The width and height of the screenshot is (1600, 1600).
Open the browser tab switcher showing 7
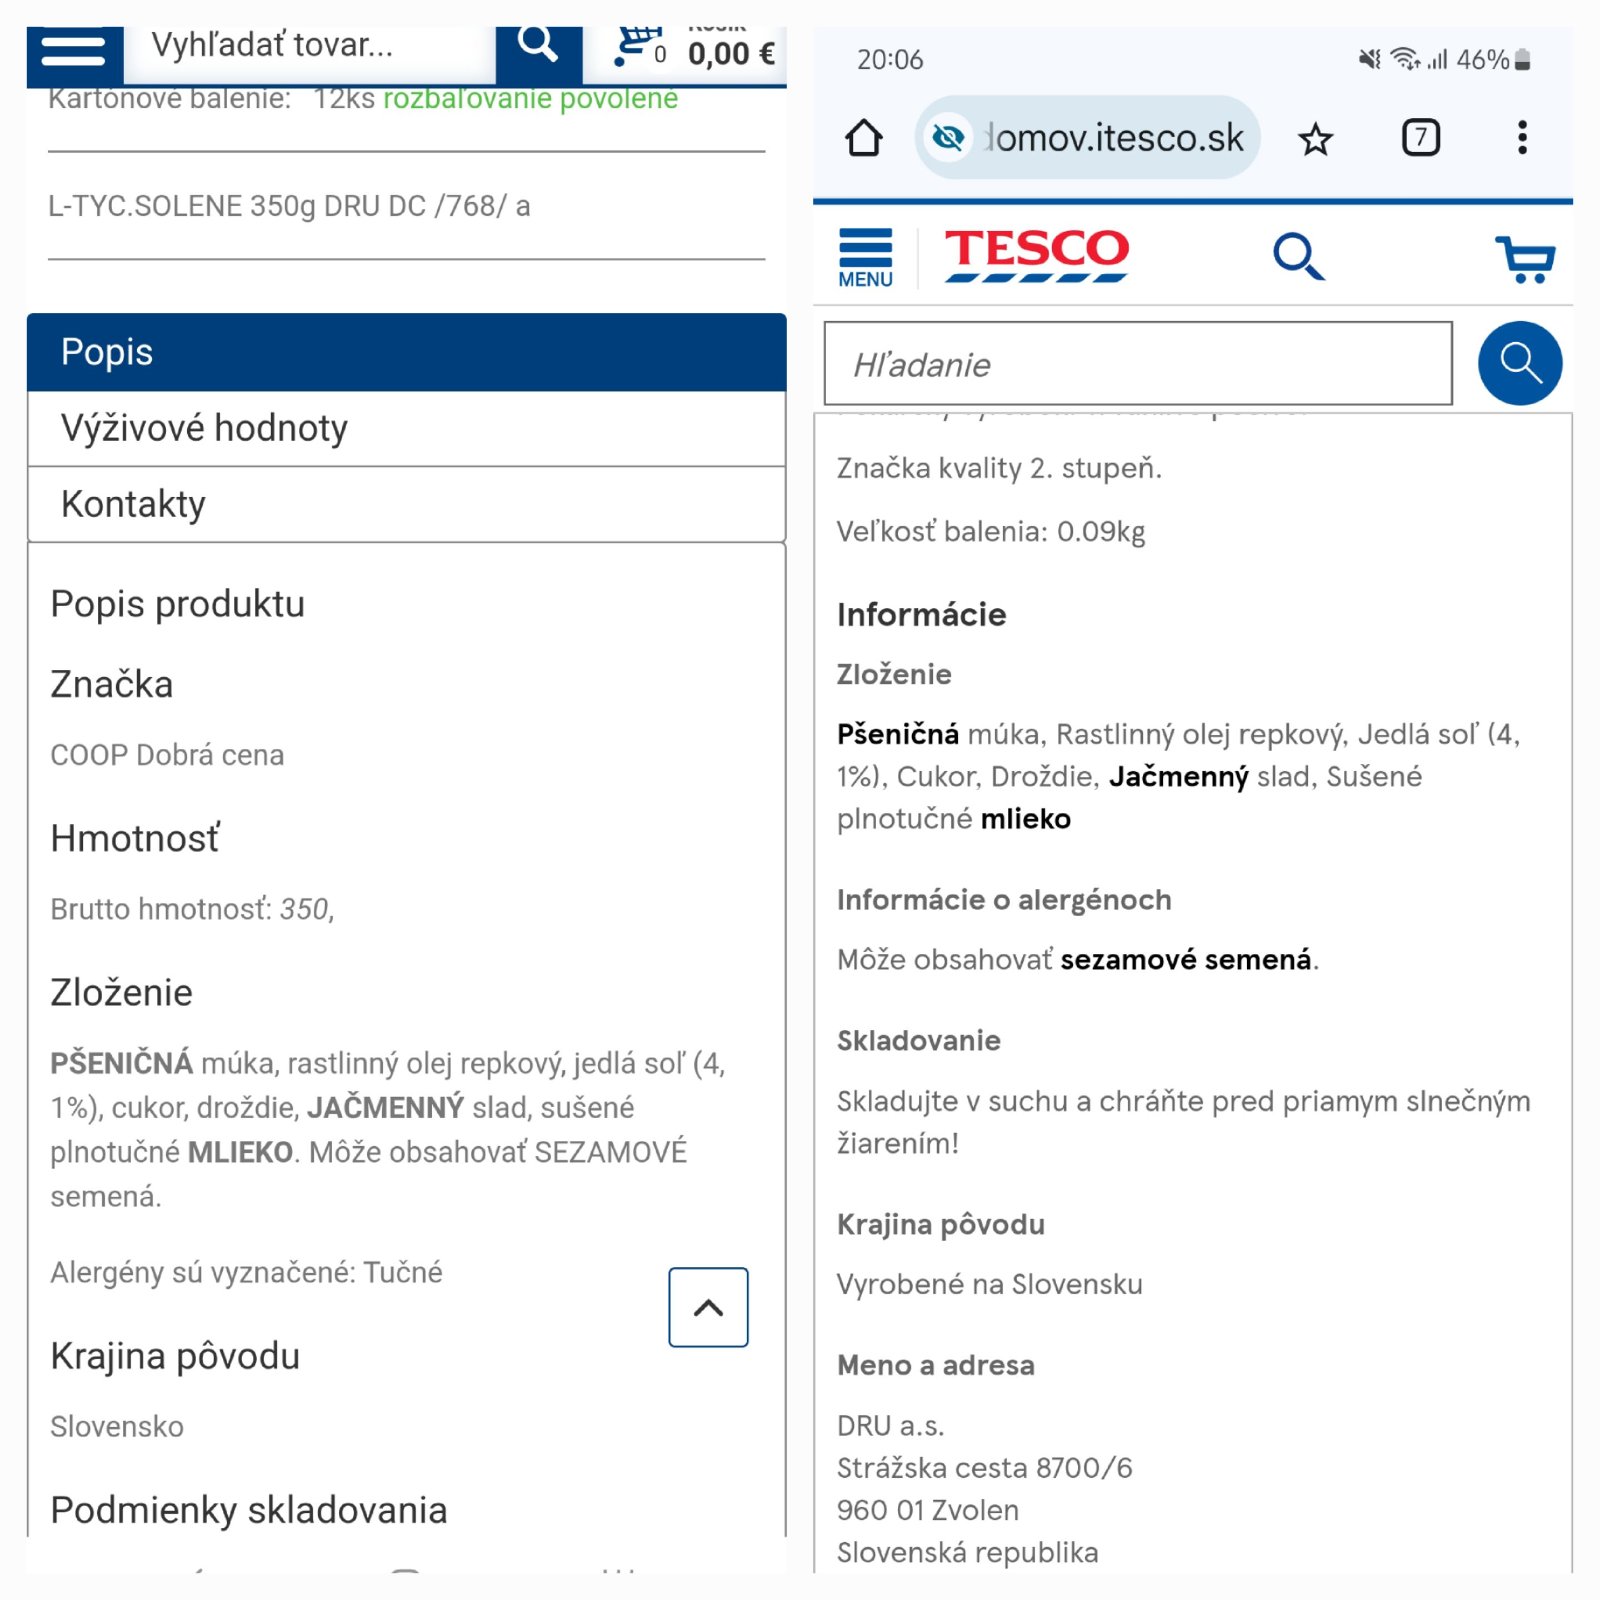[x=1420, y=138]
